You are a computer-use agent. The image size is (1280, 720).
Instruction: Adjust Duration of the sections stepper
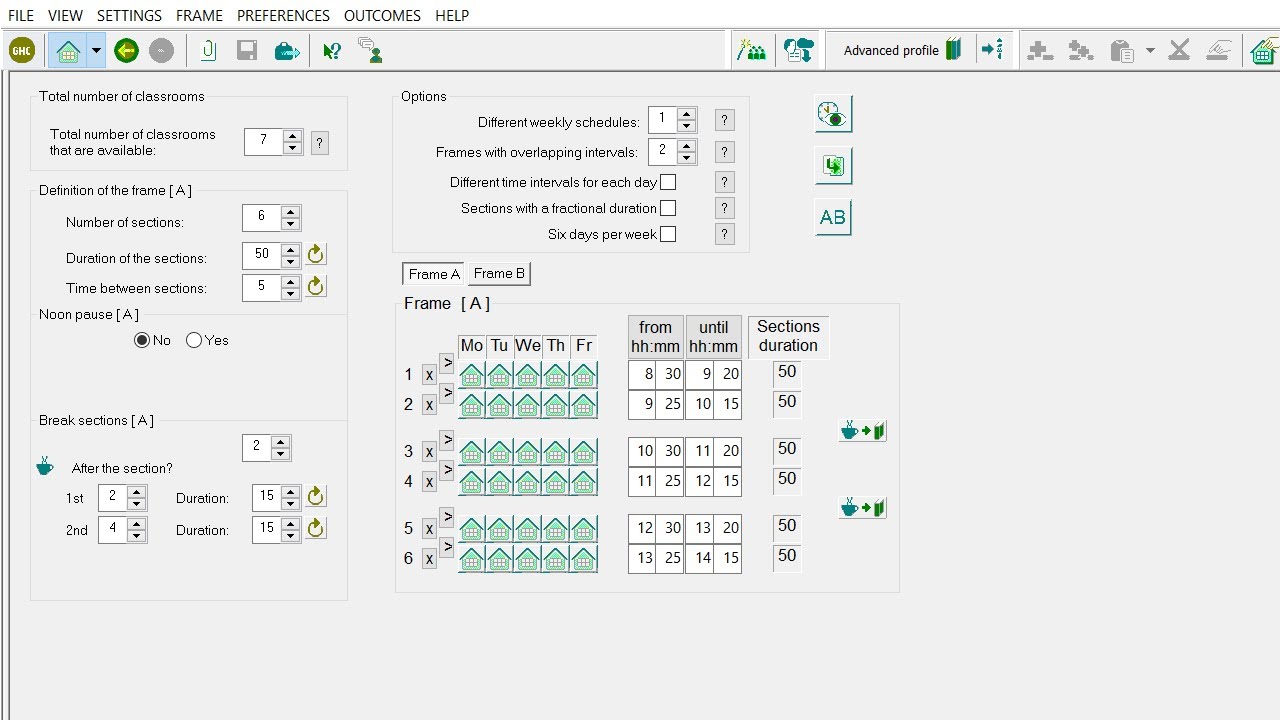click(290, 255)
